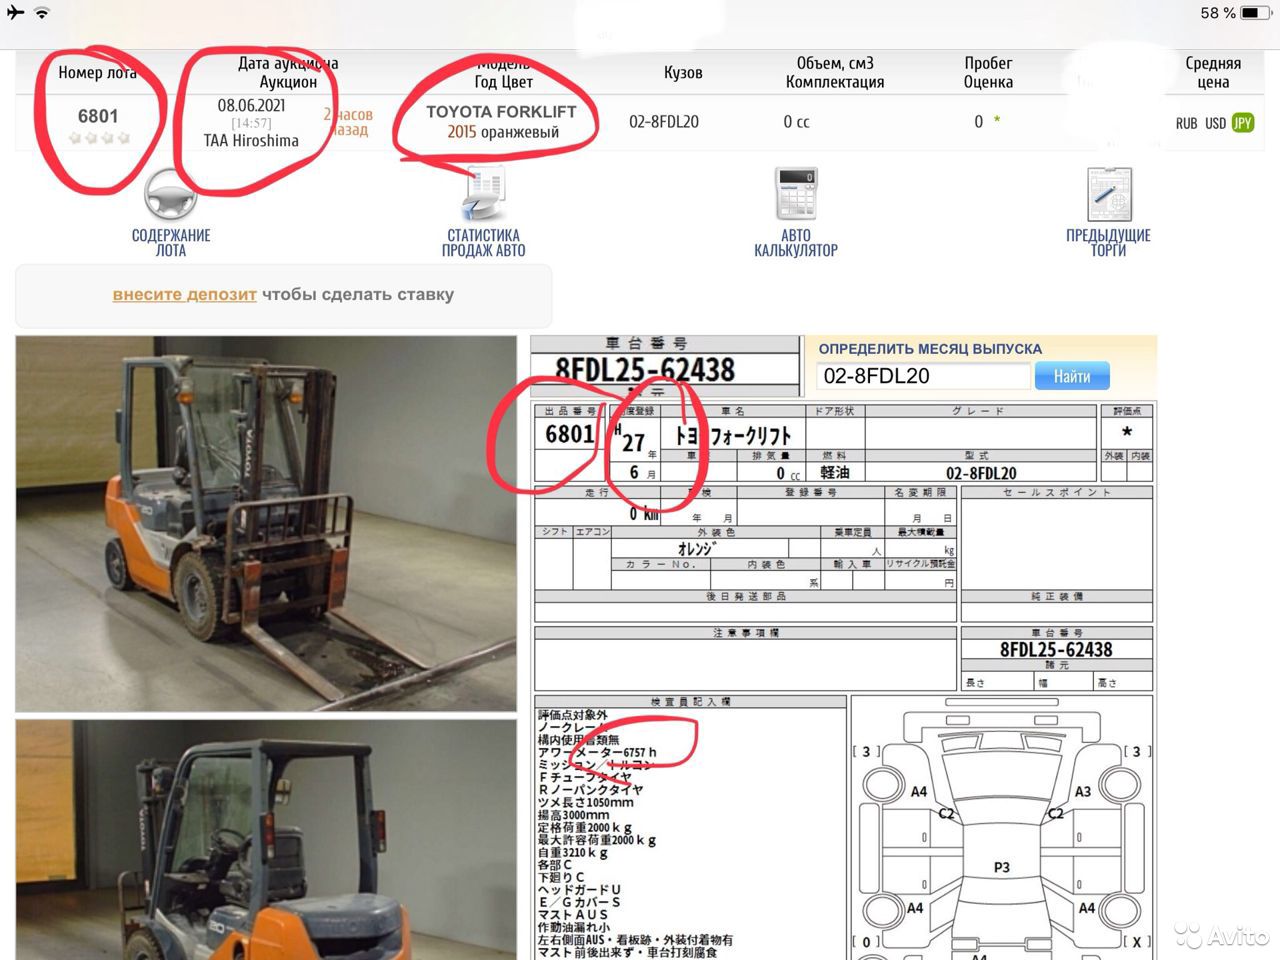This screenshot has width=1280, height=960.
Task: Open the Предыдущие торги document icon
Action: (1108, 194)
